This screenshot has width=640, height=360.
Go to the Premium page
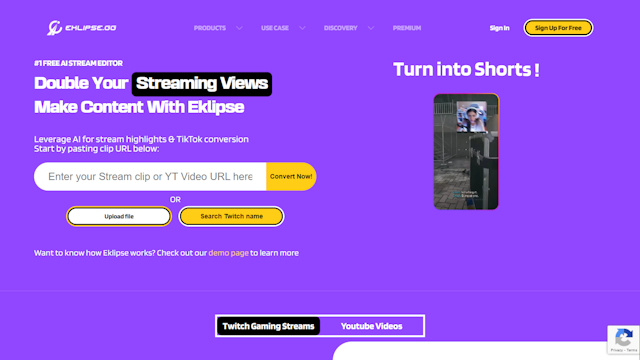pos(407,28)
